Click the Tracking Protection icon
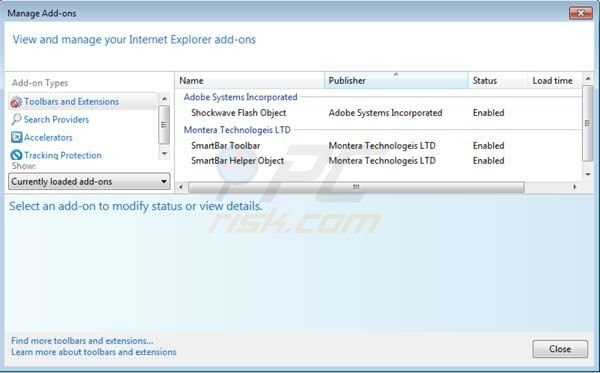This screenshot has height=373, width=600. pos(16,155)
